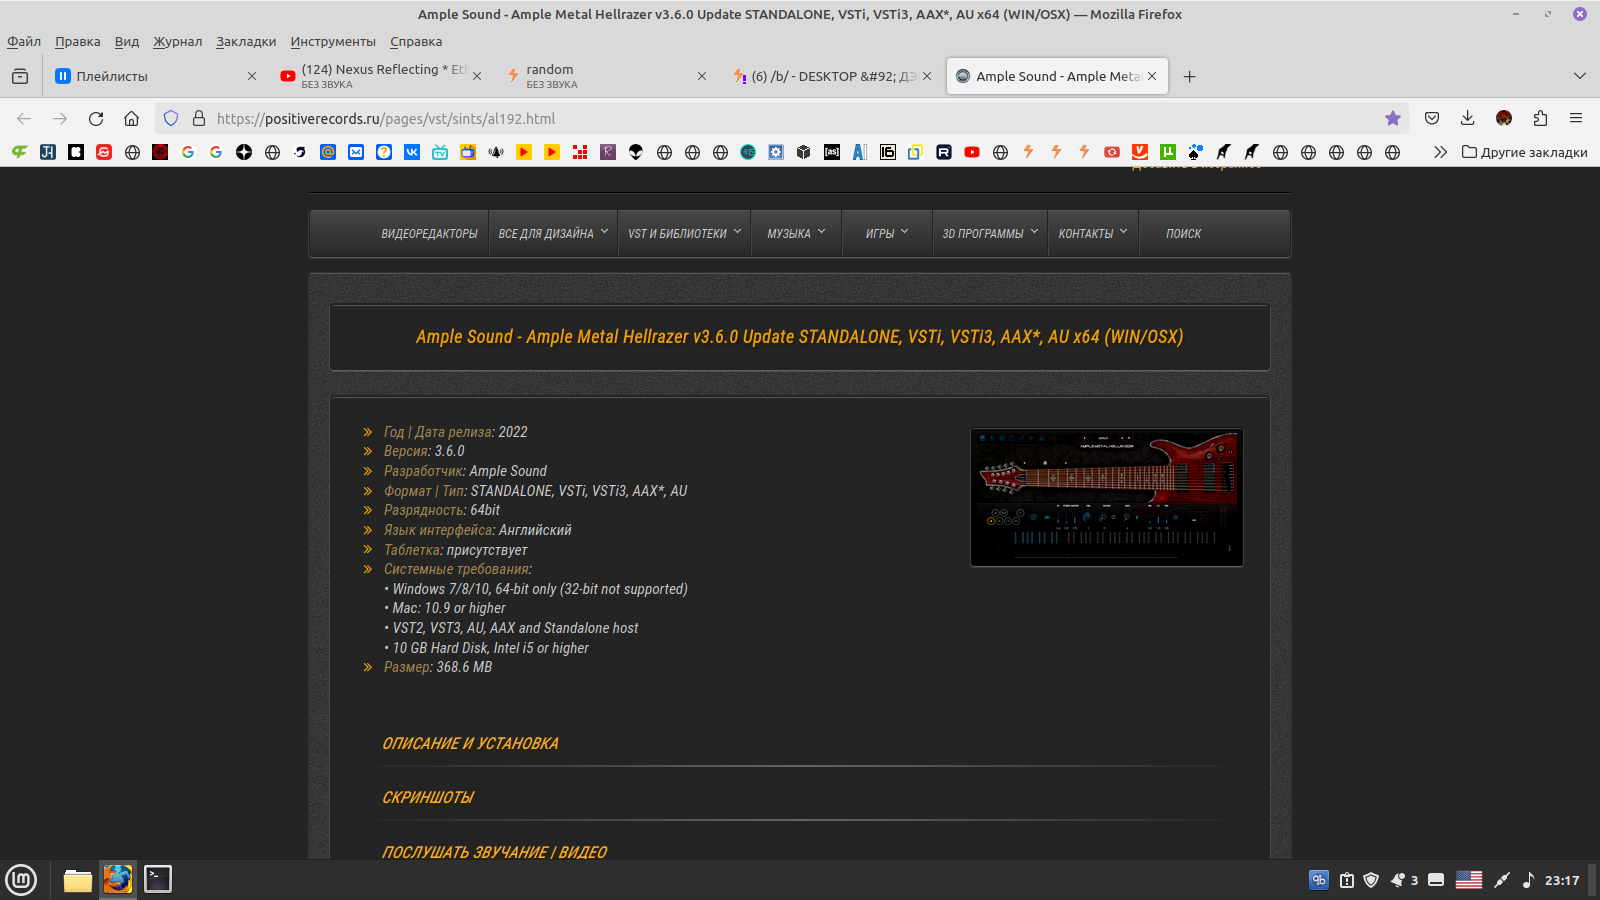The width and height of the screenshot is (1600, 900).
Task: Open the Linux Mint start menu
Action: tap(21, 880)
